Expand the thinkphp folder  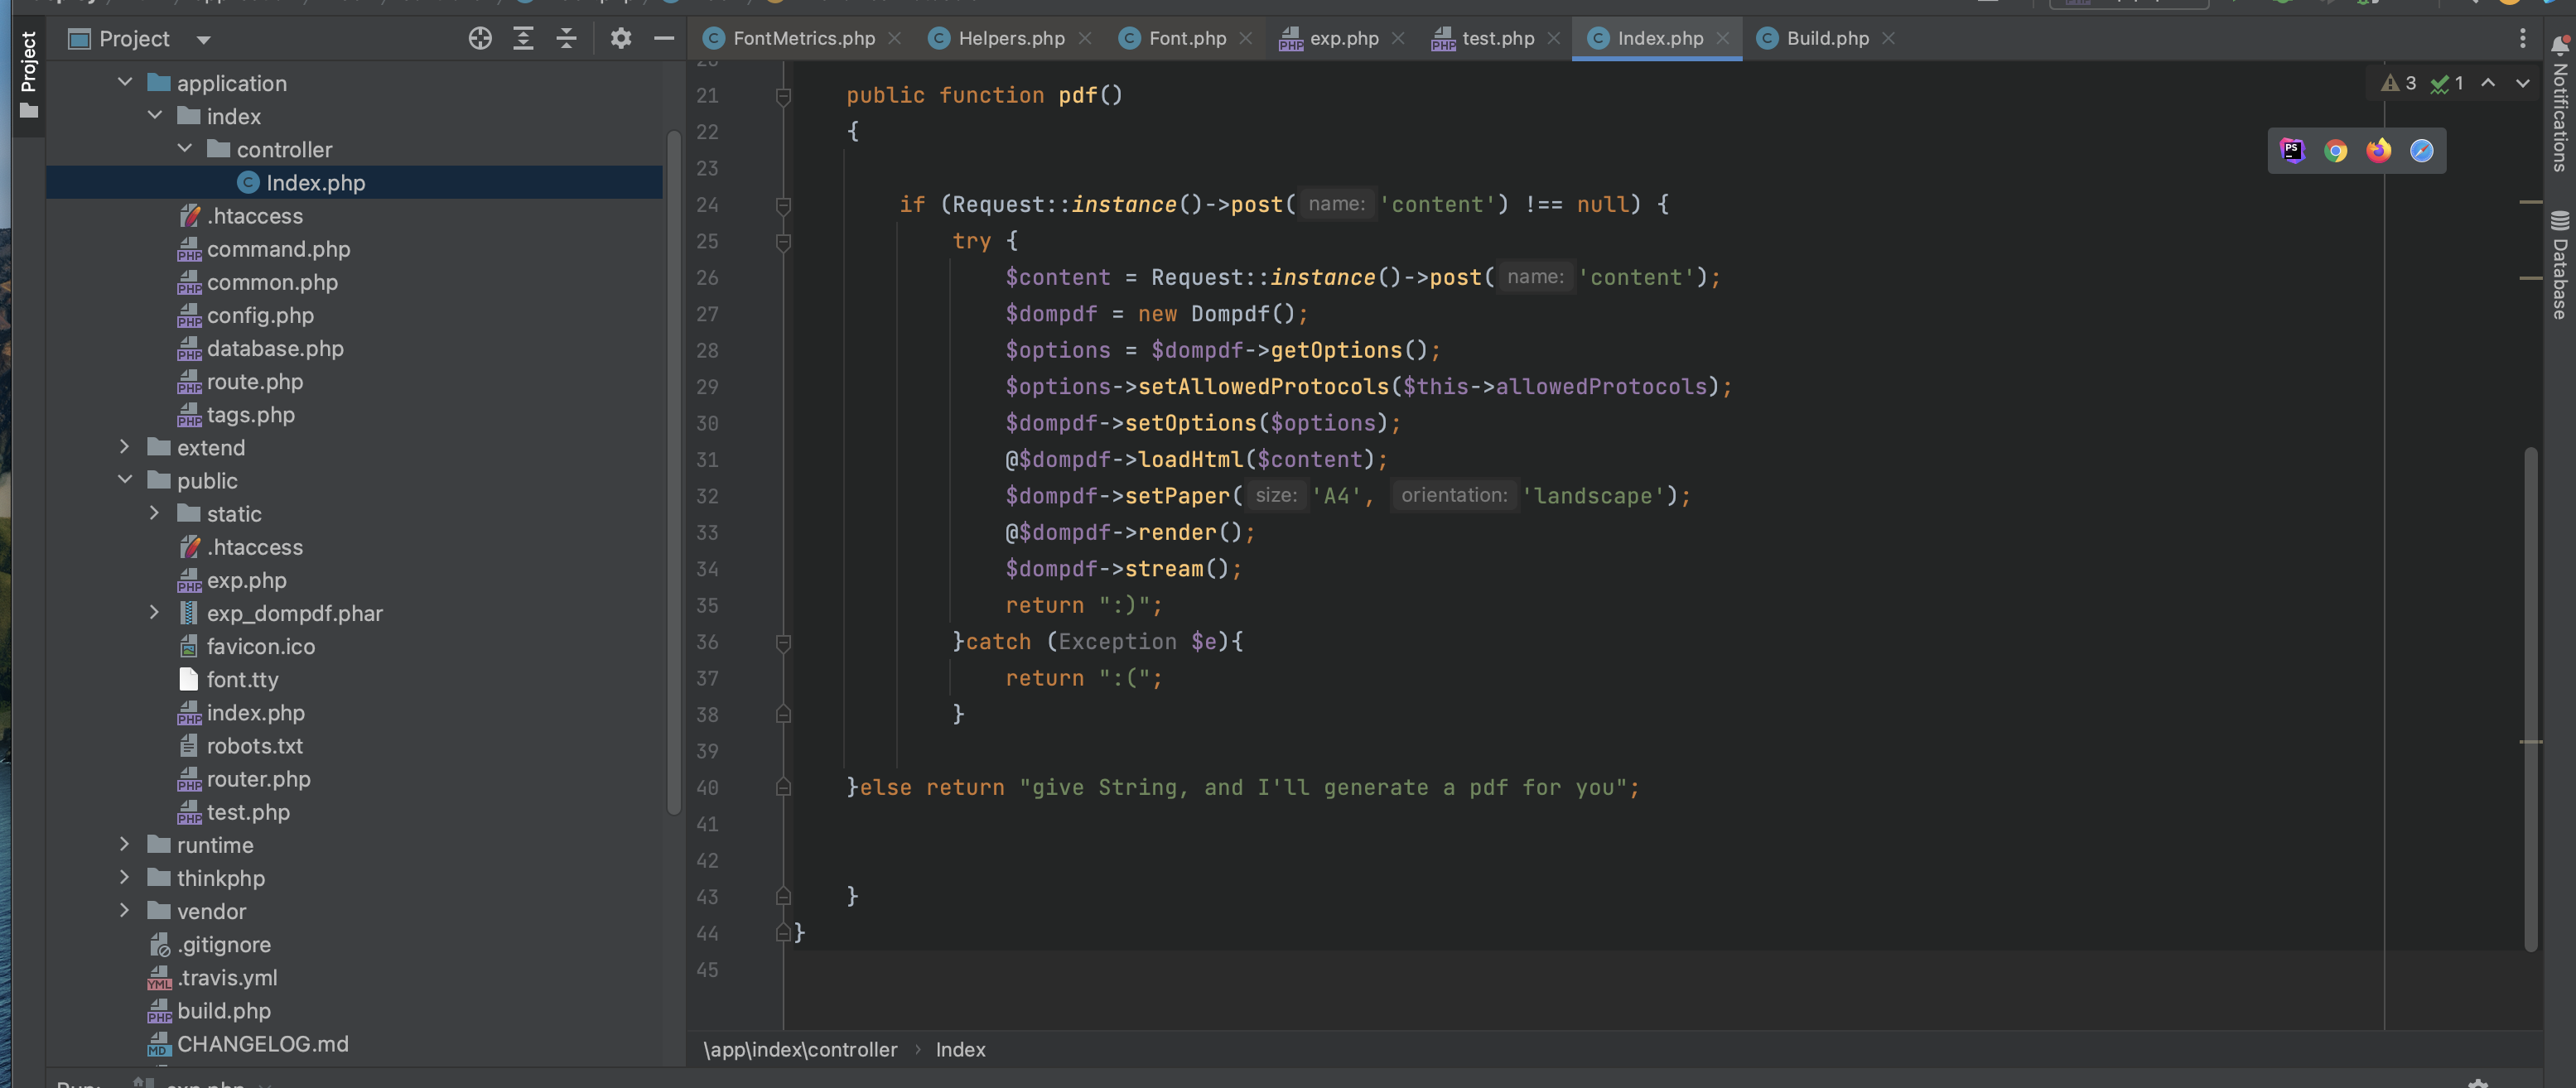(x=125, y=877)
